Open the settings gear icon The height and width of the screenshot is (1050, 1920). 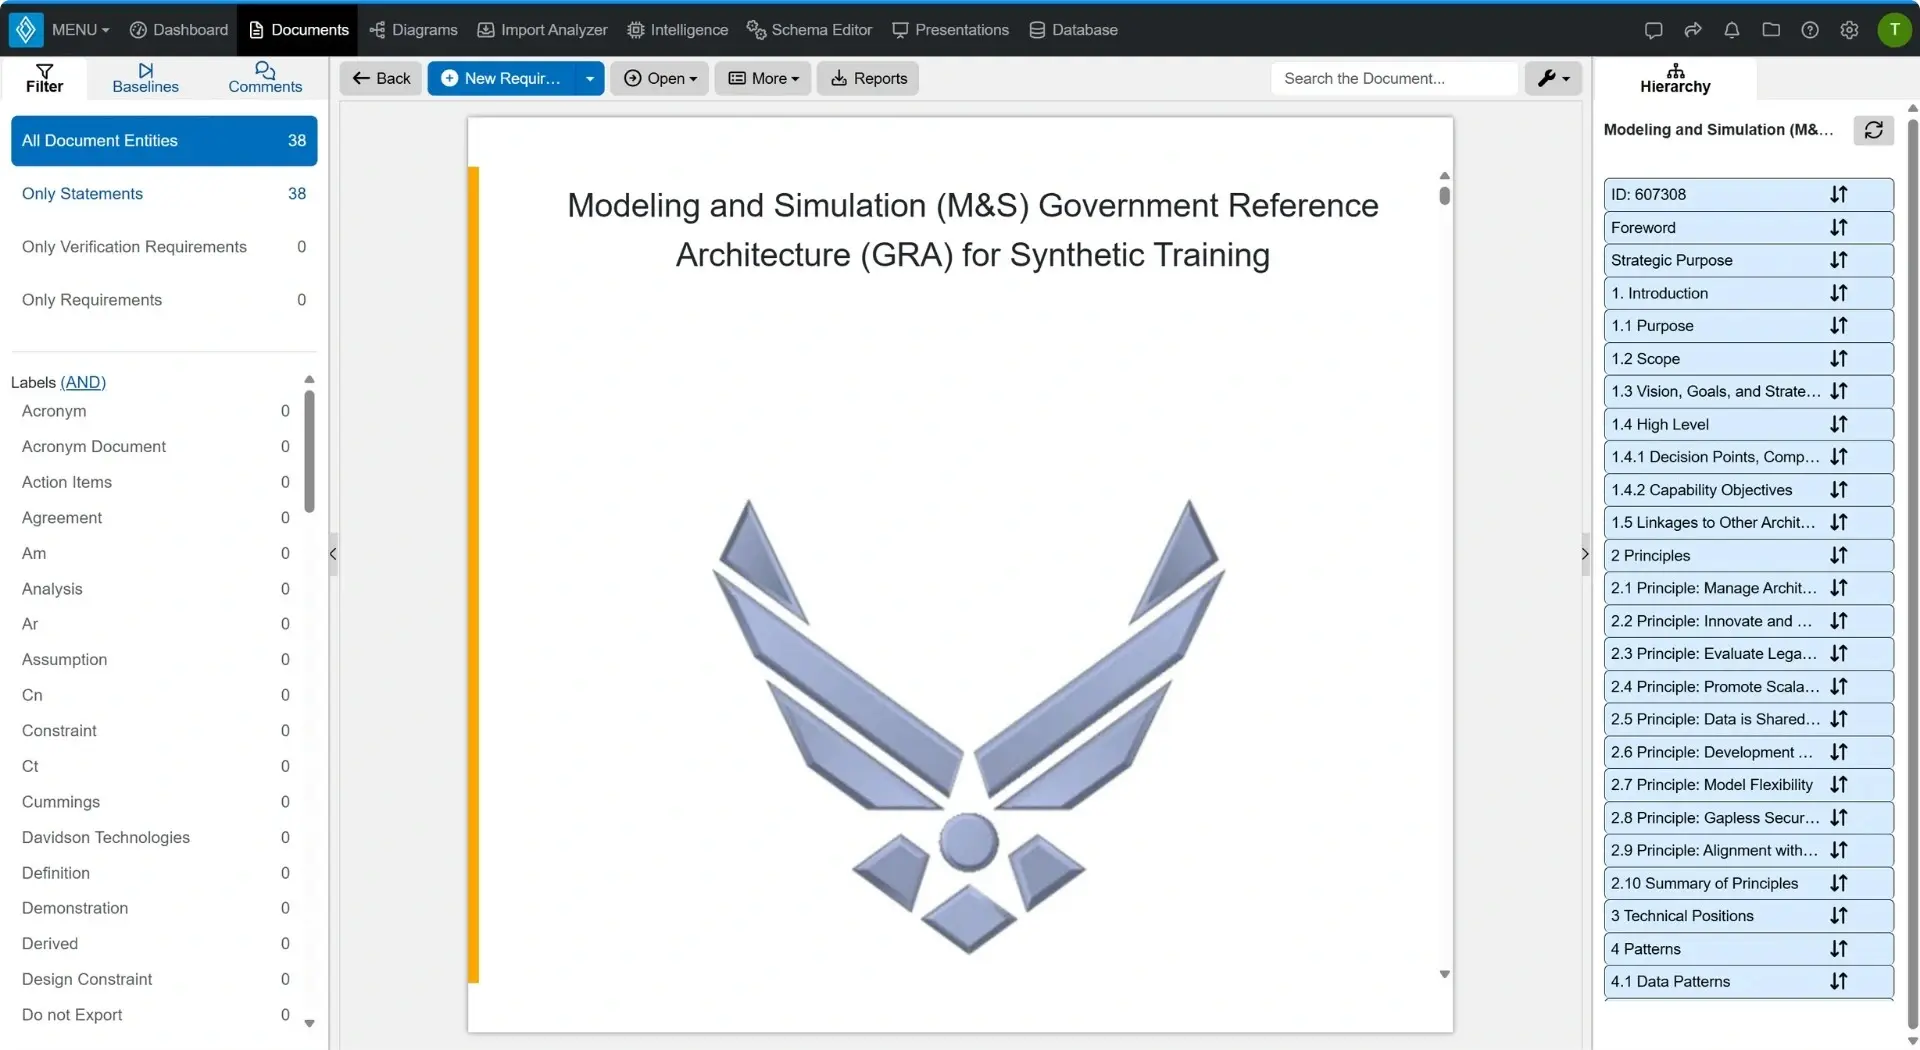(x=1849, y=30)
